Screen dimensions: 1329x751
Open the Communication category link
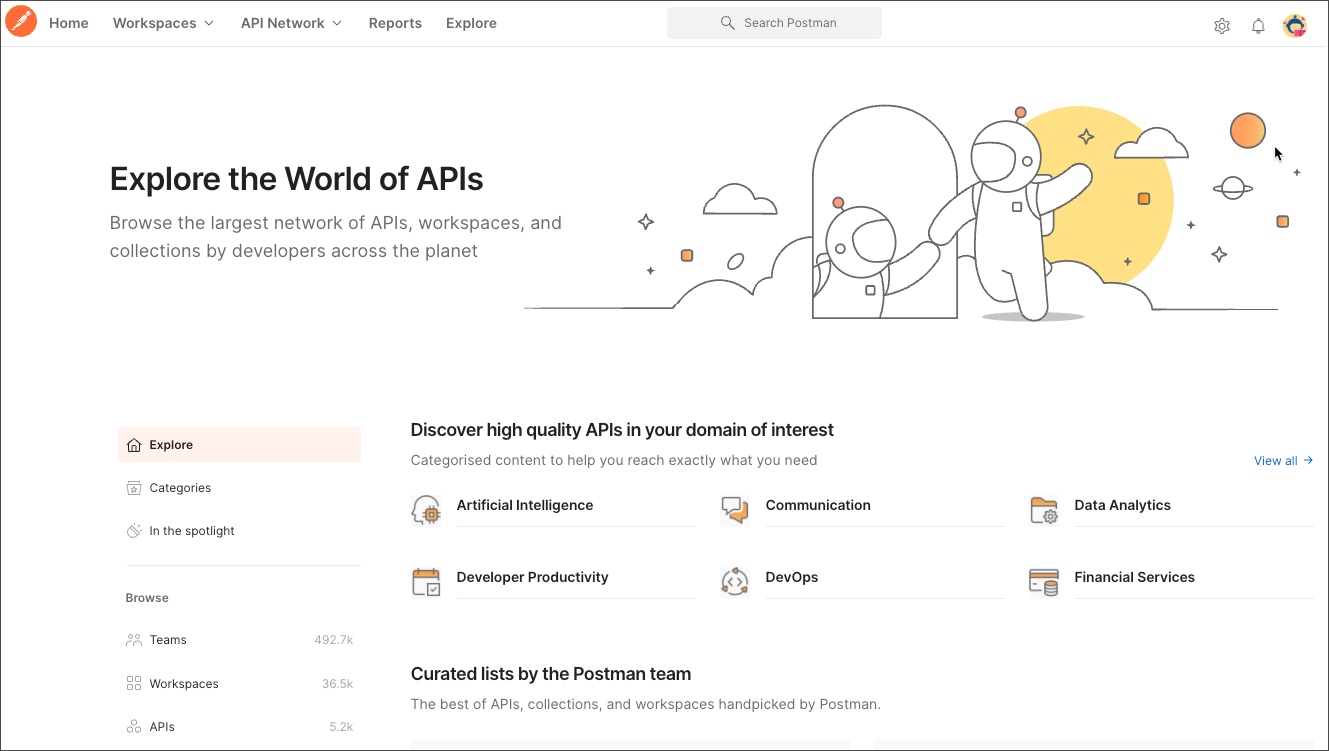pos(818,505)
